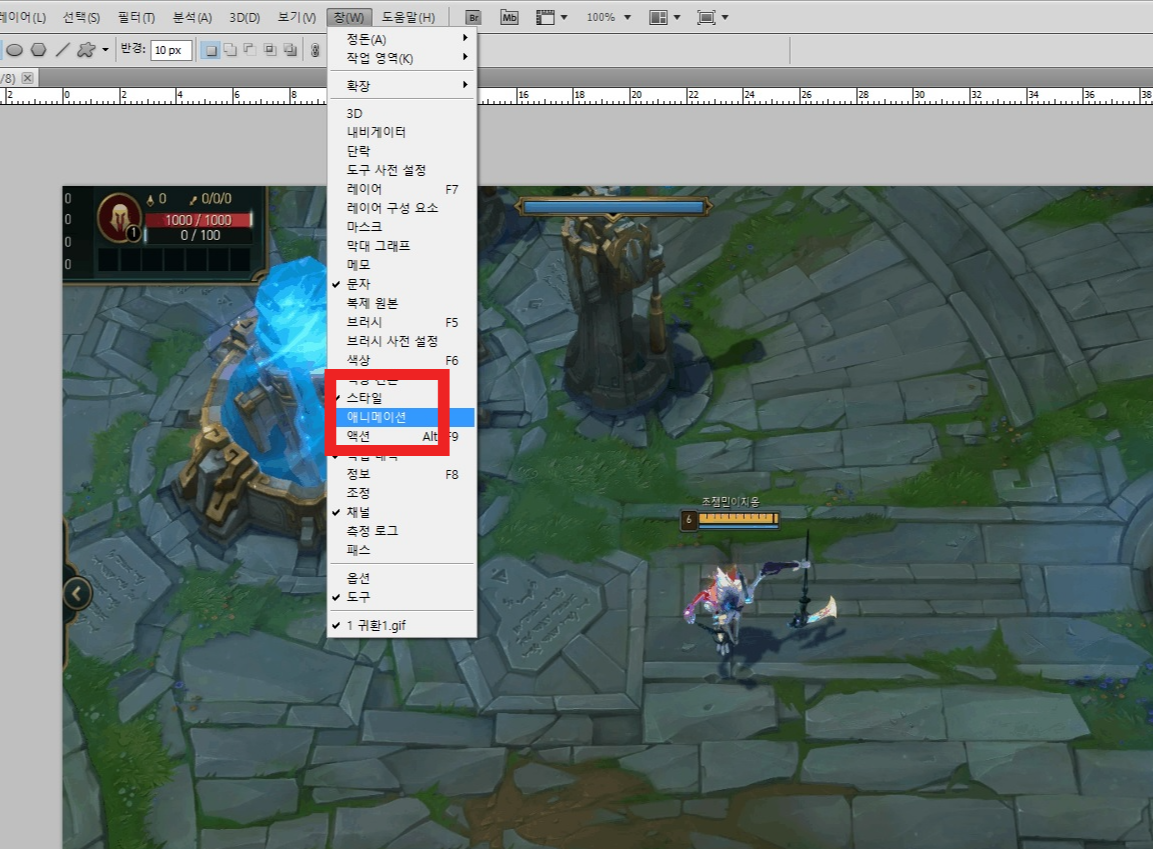Toggle the checked 스타일 panel entry
The image size is (1153, 849).
(x=402, y=398)
